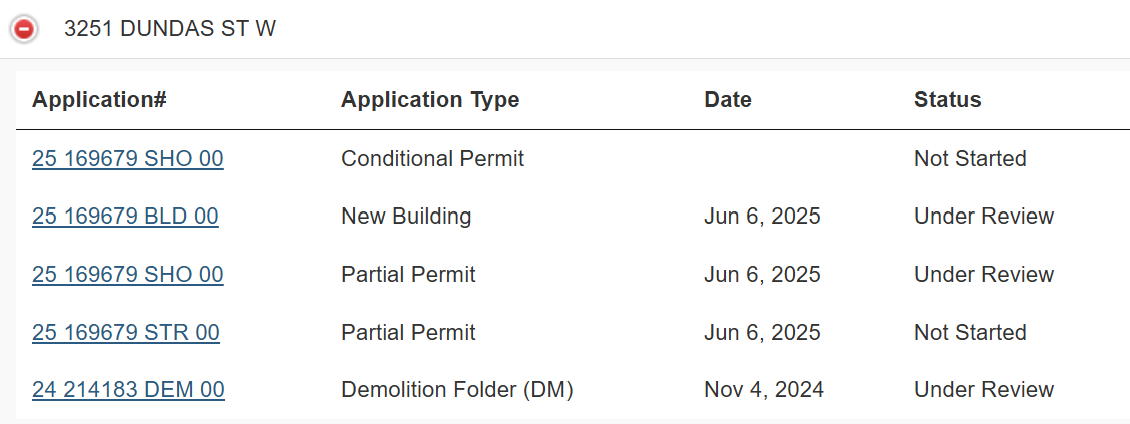1130x424 pixels.
Task: Collapse the 3251 Dundas St W section
Action: tap(23, 29)
